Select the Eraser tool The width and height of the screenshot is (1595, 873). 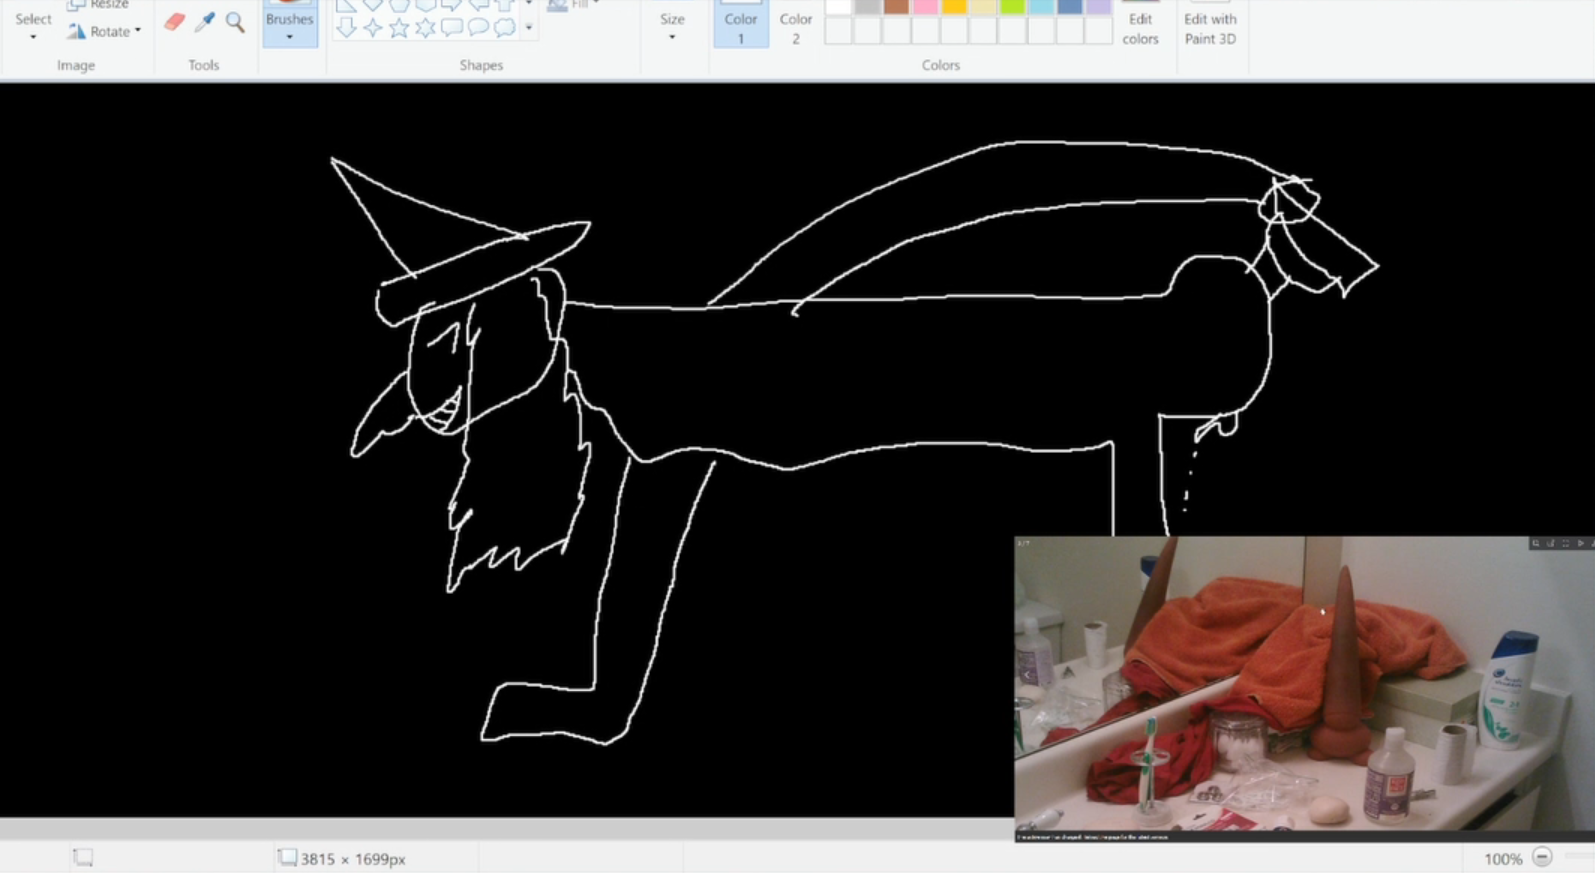[x=174, y=22]
